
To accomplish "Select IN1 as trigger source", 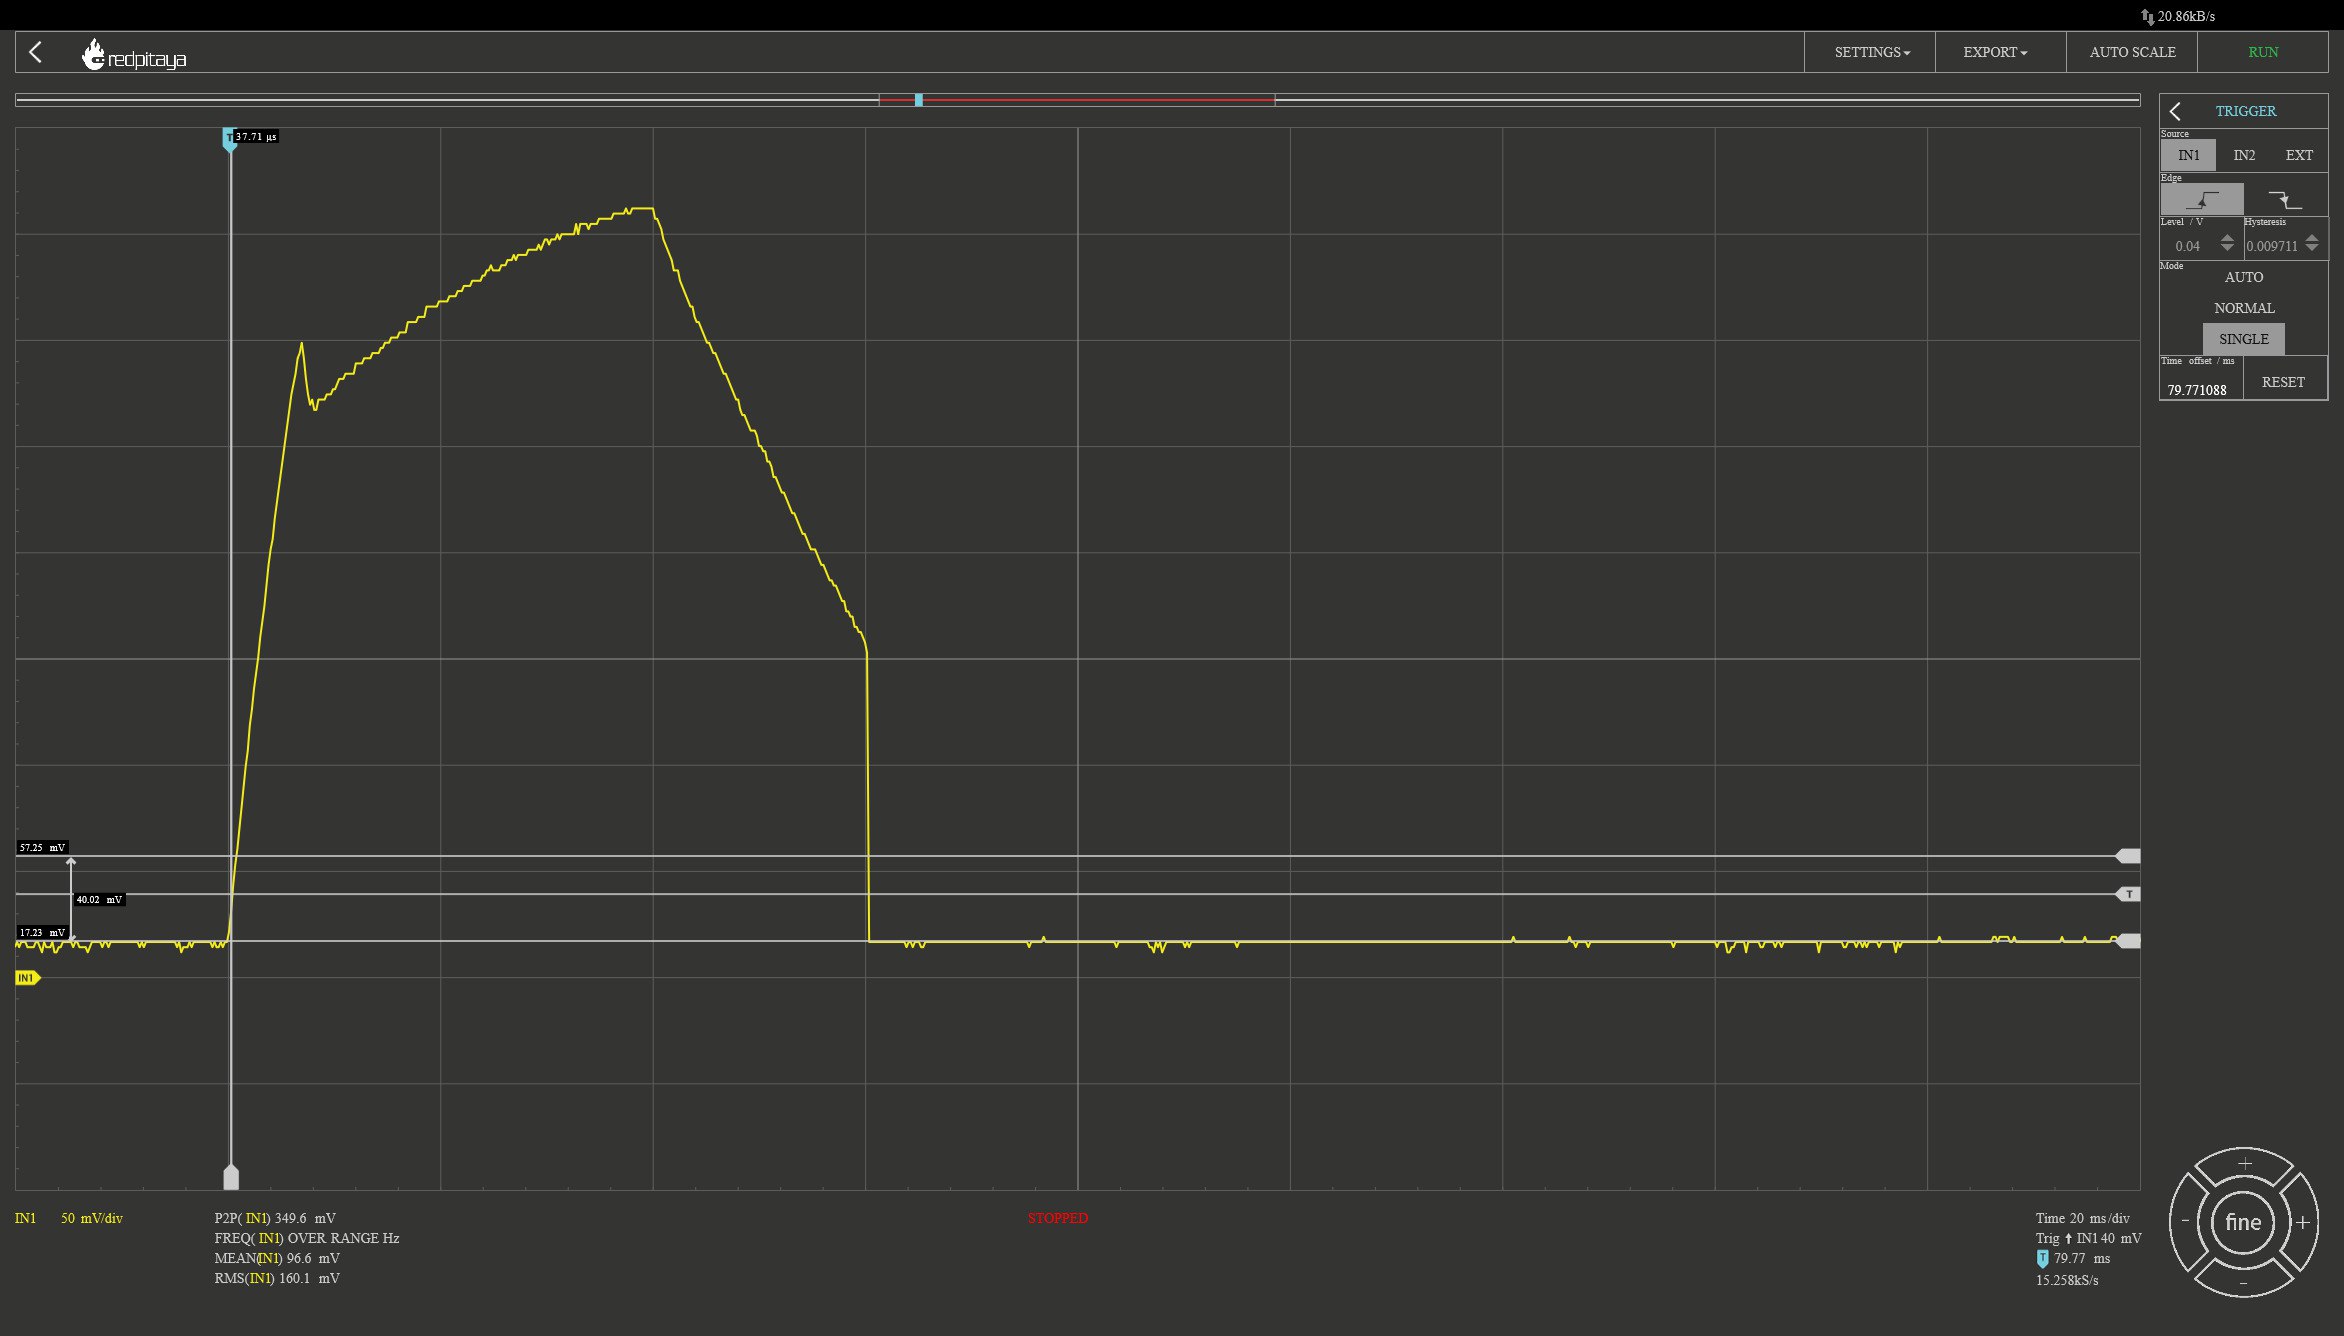I will (x=2188, y=155).
